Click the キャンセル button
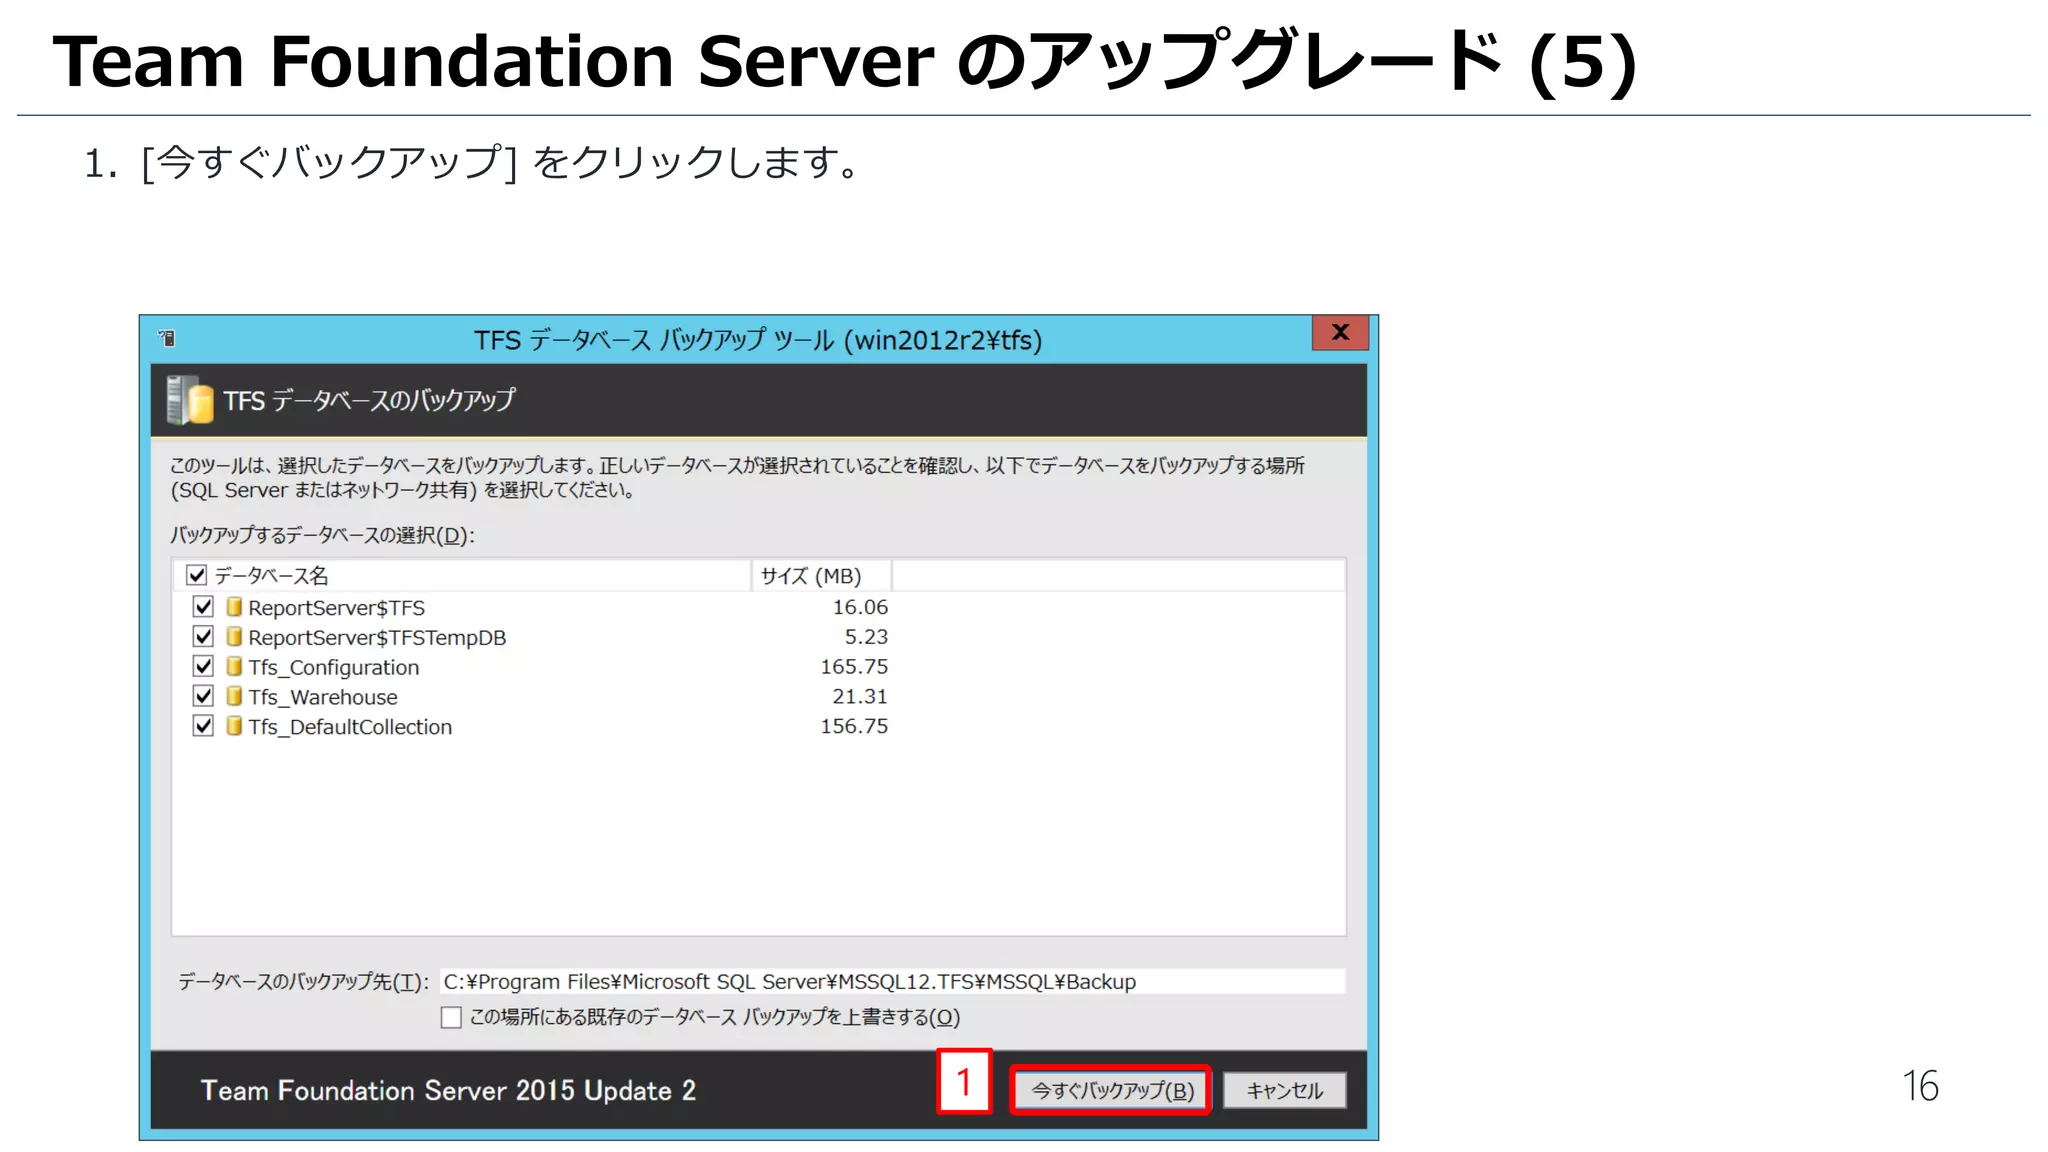Viewport: 2048px width, 1152px height. pos(1285,1090)
